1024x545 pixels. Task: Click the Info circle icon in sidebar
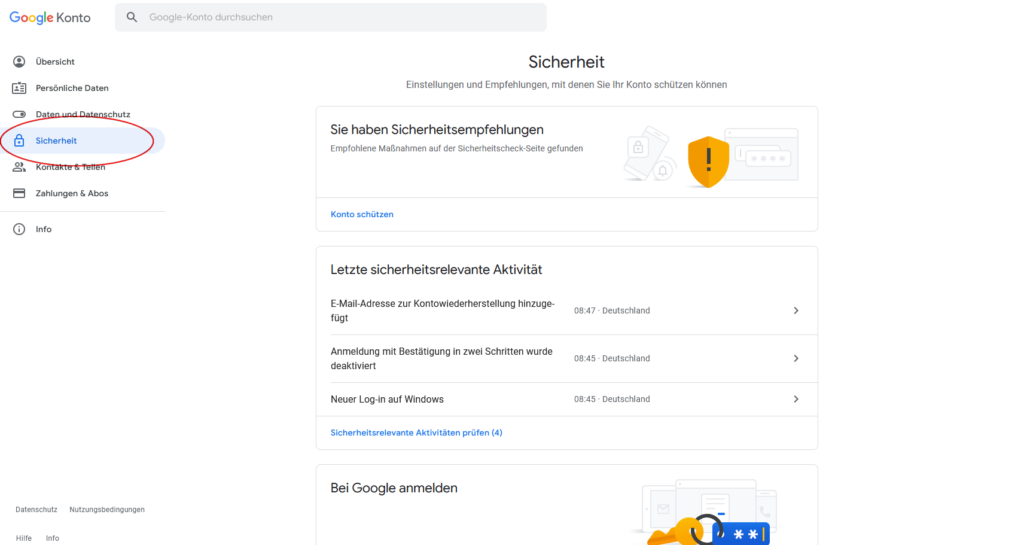19,229
